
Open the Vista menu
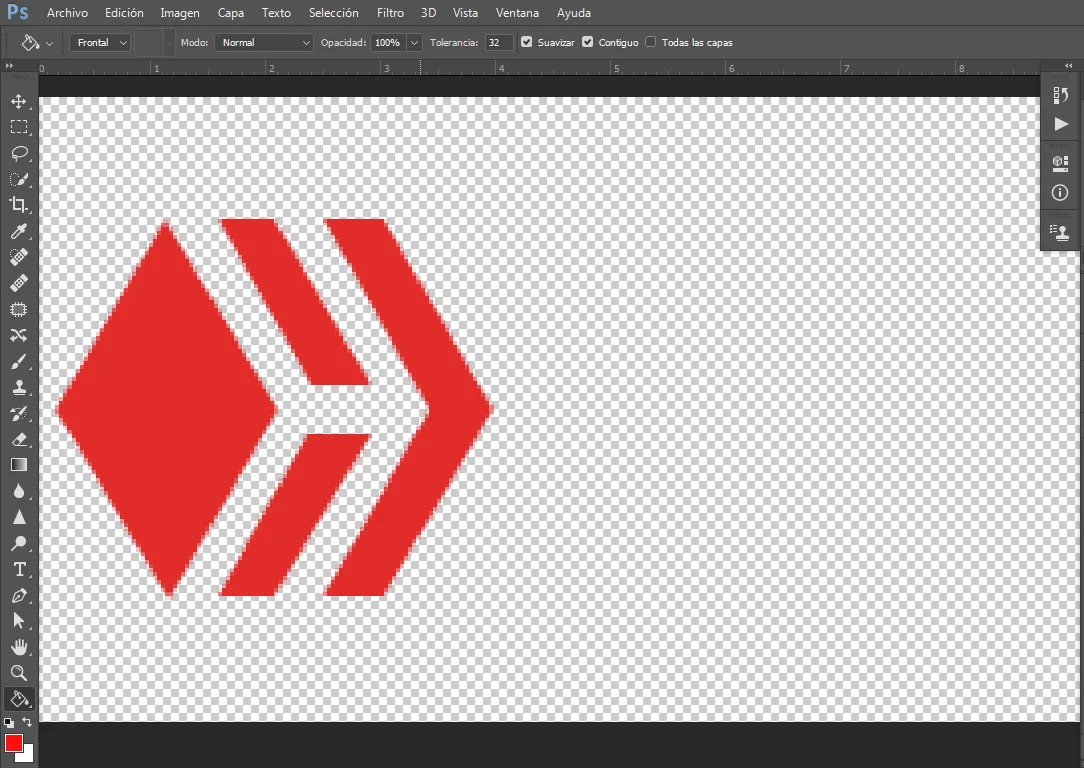[x=465, y=12]
